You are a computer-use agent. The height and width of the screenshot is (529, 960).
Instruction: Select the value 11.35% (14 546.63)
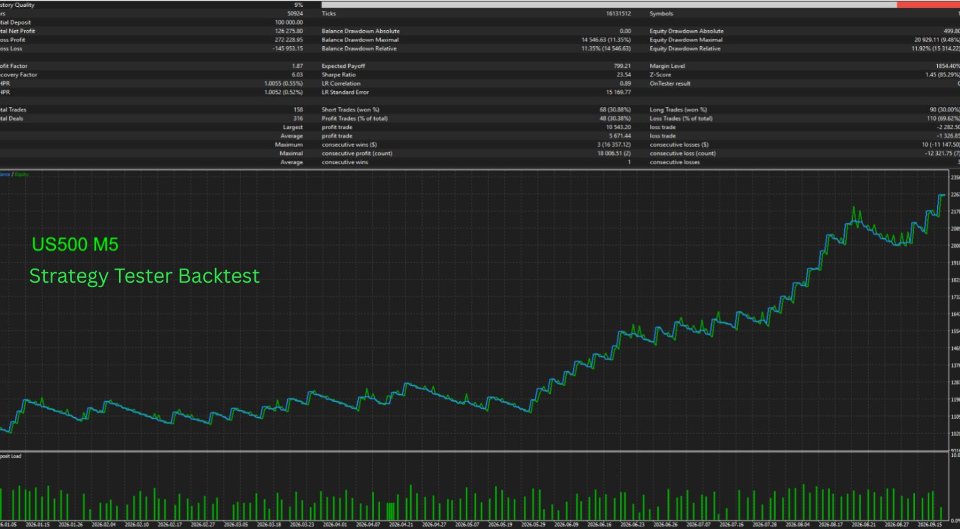point(606,48)
